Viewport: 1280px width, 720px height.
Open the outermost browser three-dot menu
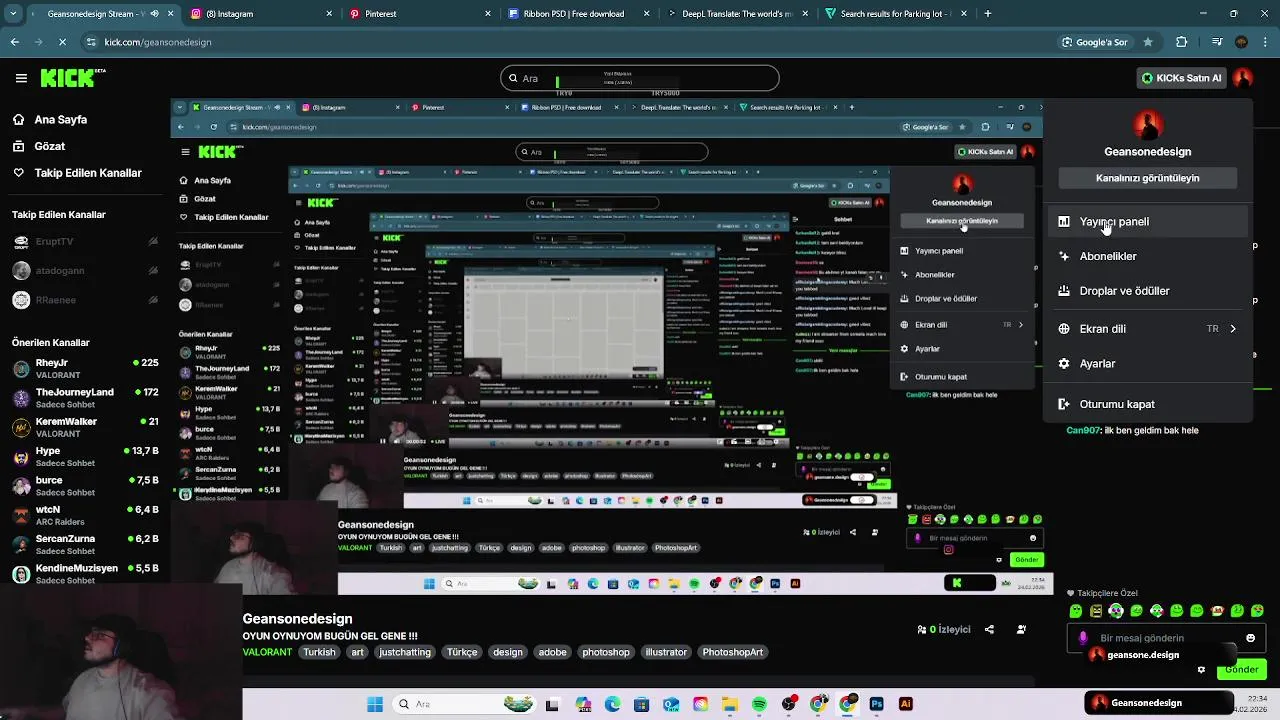click(1267, 42)
